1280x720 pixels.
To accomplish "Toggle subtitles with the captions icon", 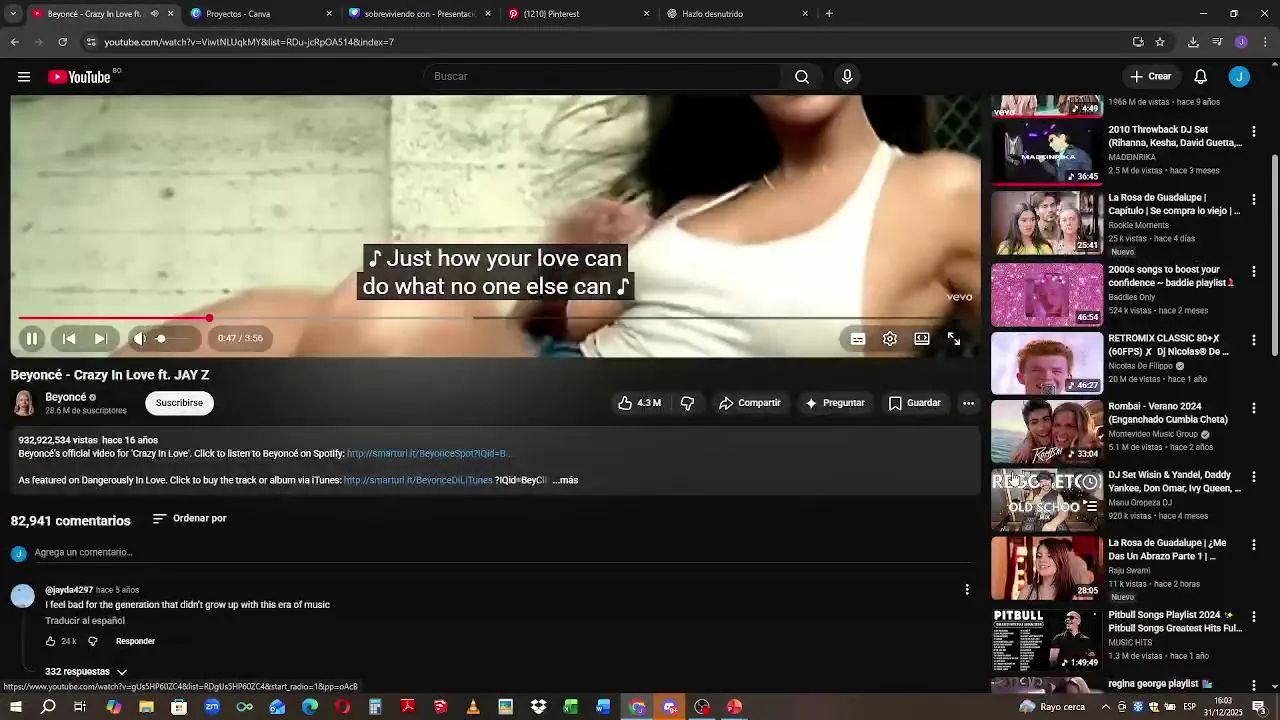I will pos(858,339).
